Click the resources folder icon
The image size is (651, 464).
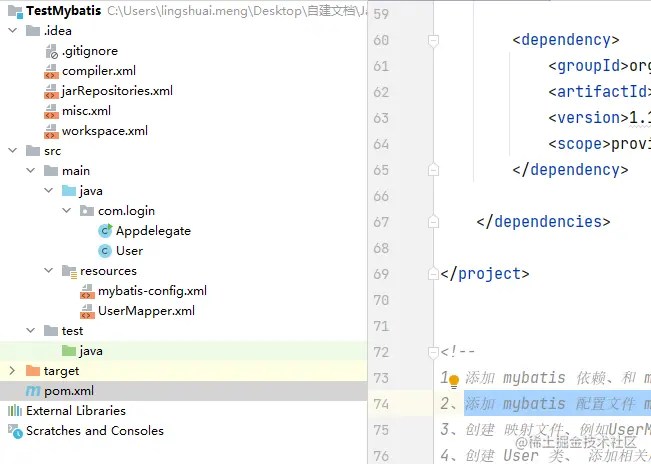tap(69, 271)
